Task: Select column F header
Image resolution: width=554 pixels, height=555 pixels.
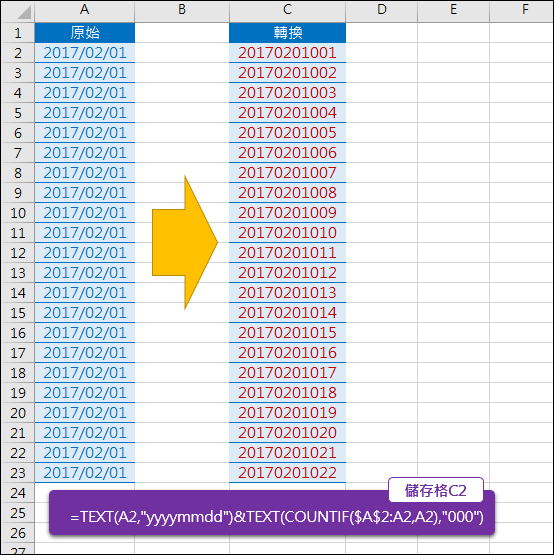Action: tap(522, 11)
